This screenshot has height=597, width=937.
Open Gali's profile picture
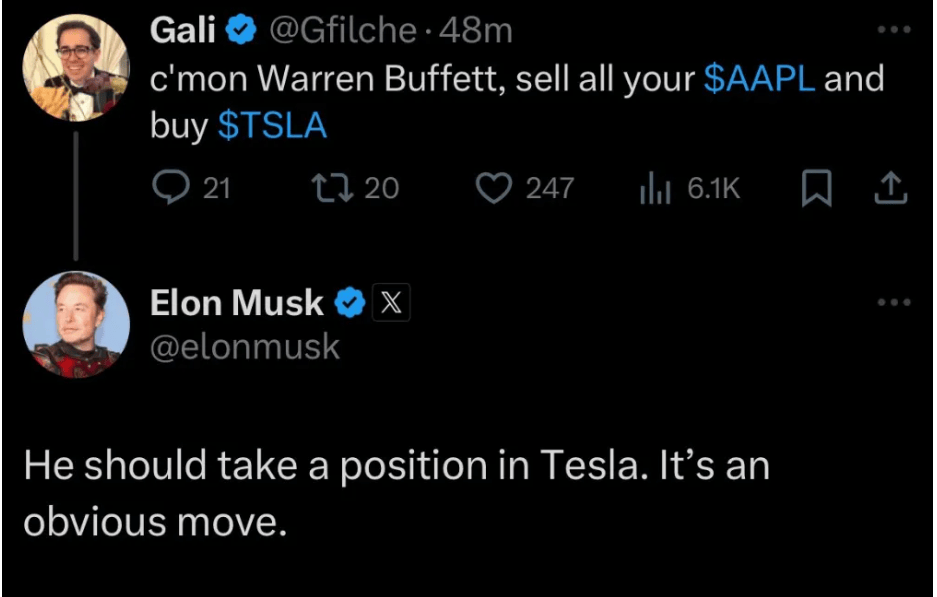click(75, 68)
